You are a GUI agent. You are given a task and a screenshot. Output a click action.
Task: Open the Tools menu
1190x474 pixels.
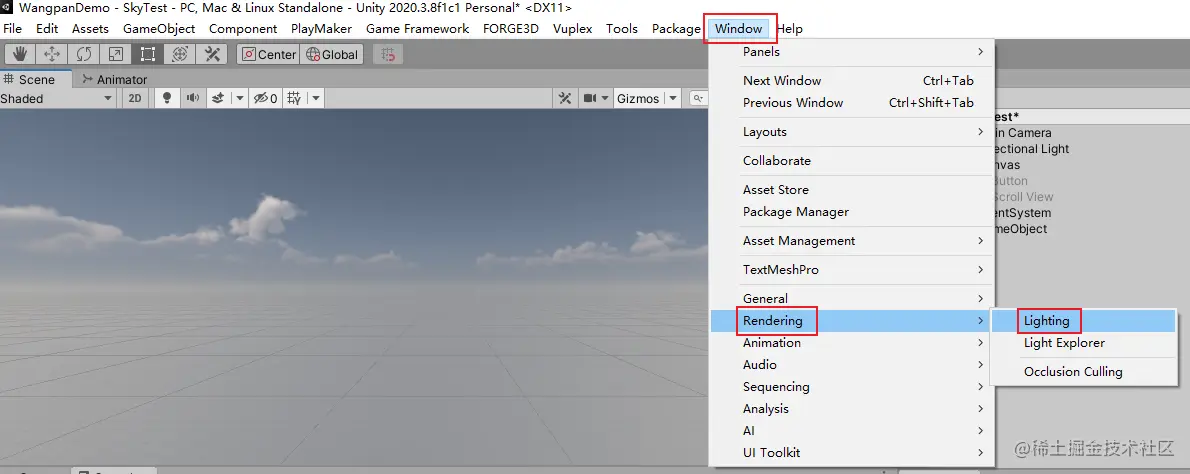pyautogui.click(x=622, y=29)
